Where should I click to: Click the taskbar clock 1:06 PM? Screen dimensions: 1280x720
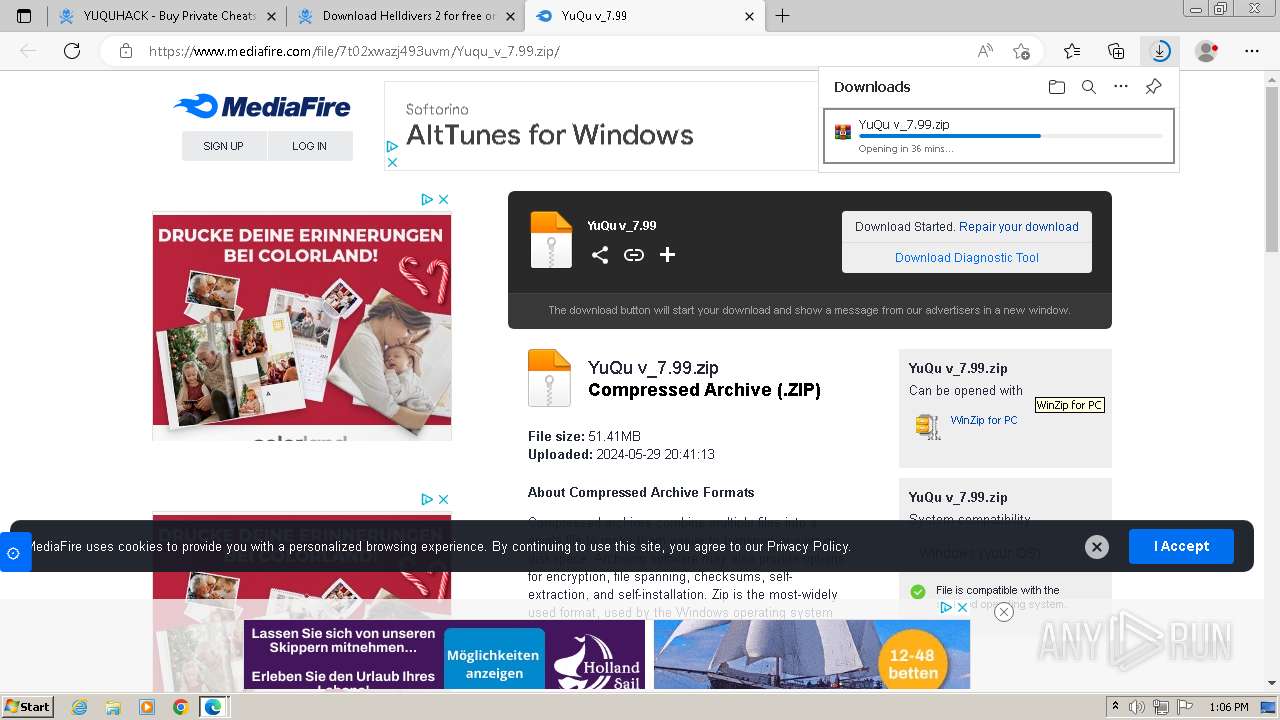coord(1228,707)
